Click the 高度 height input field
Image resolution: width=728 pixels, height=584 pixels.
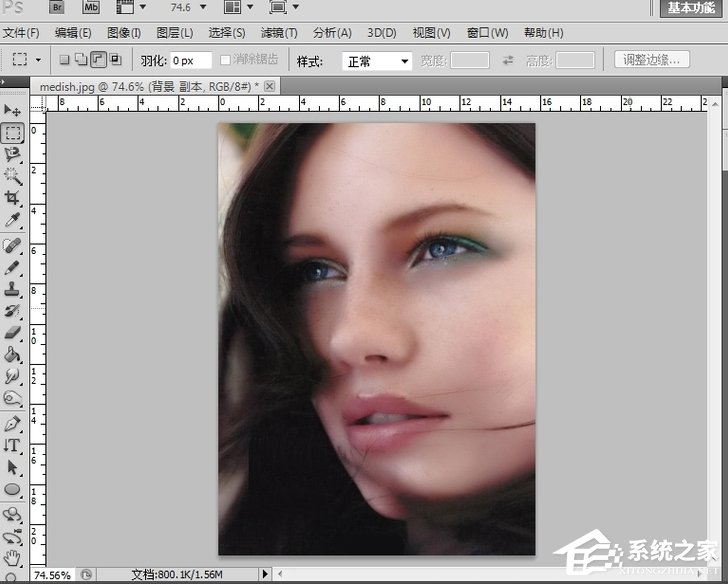click(x=575, y=60)
